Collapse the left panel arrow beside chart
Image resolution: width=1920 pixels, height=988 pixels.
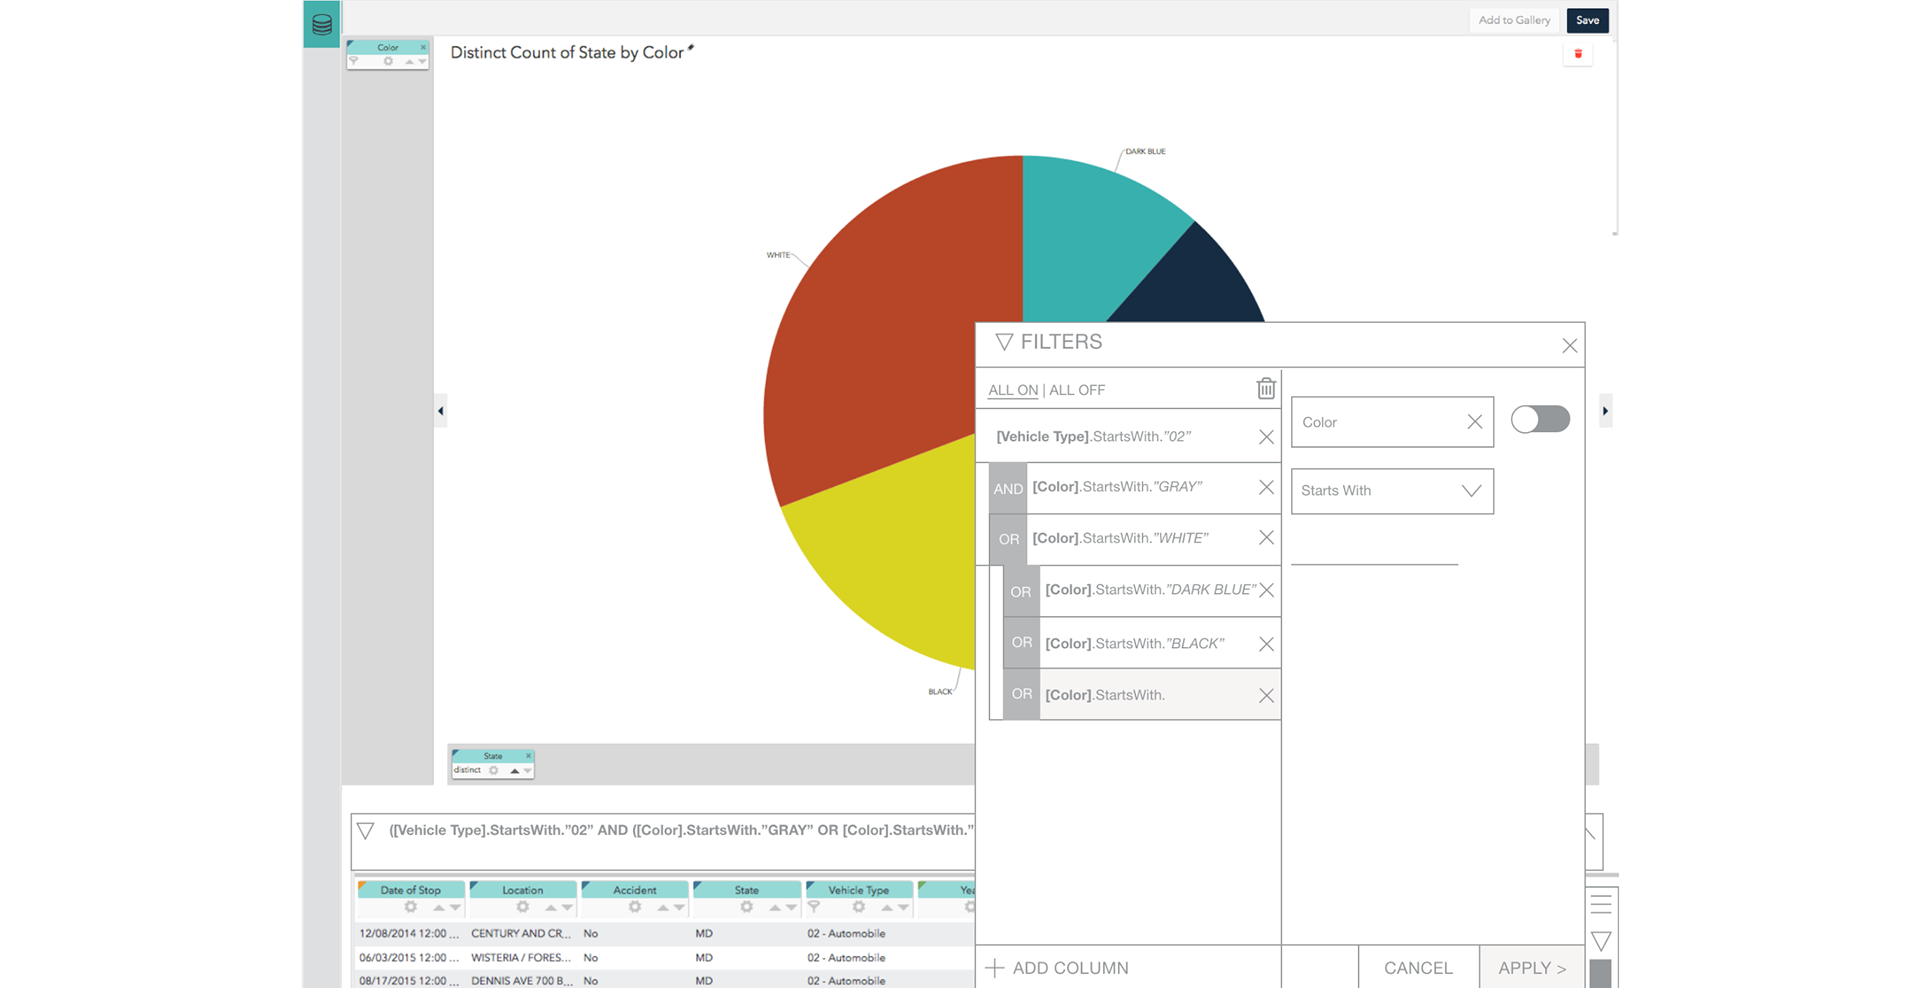[x=440, y=411]
